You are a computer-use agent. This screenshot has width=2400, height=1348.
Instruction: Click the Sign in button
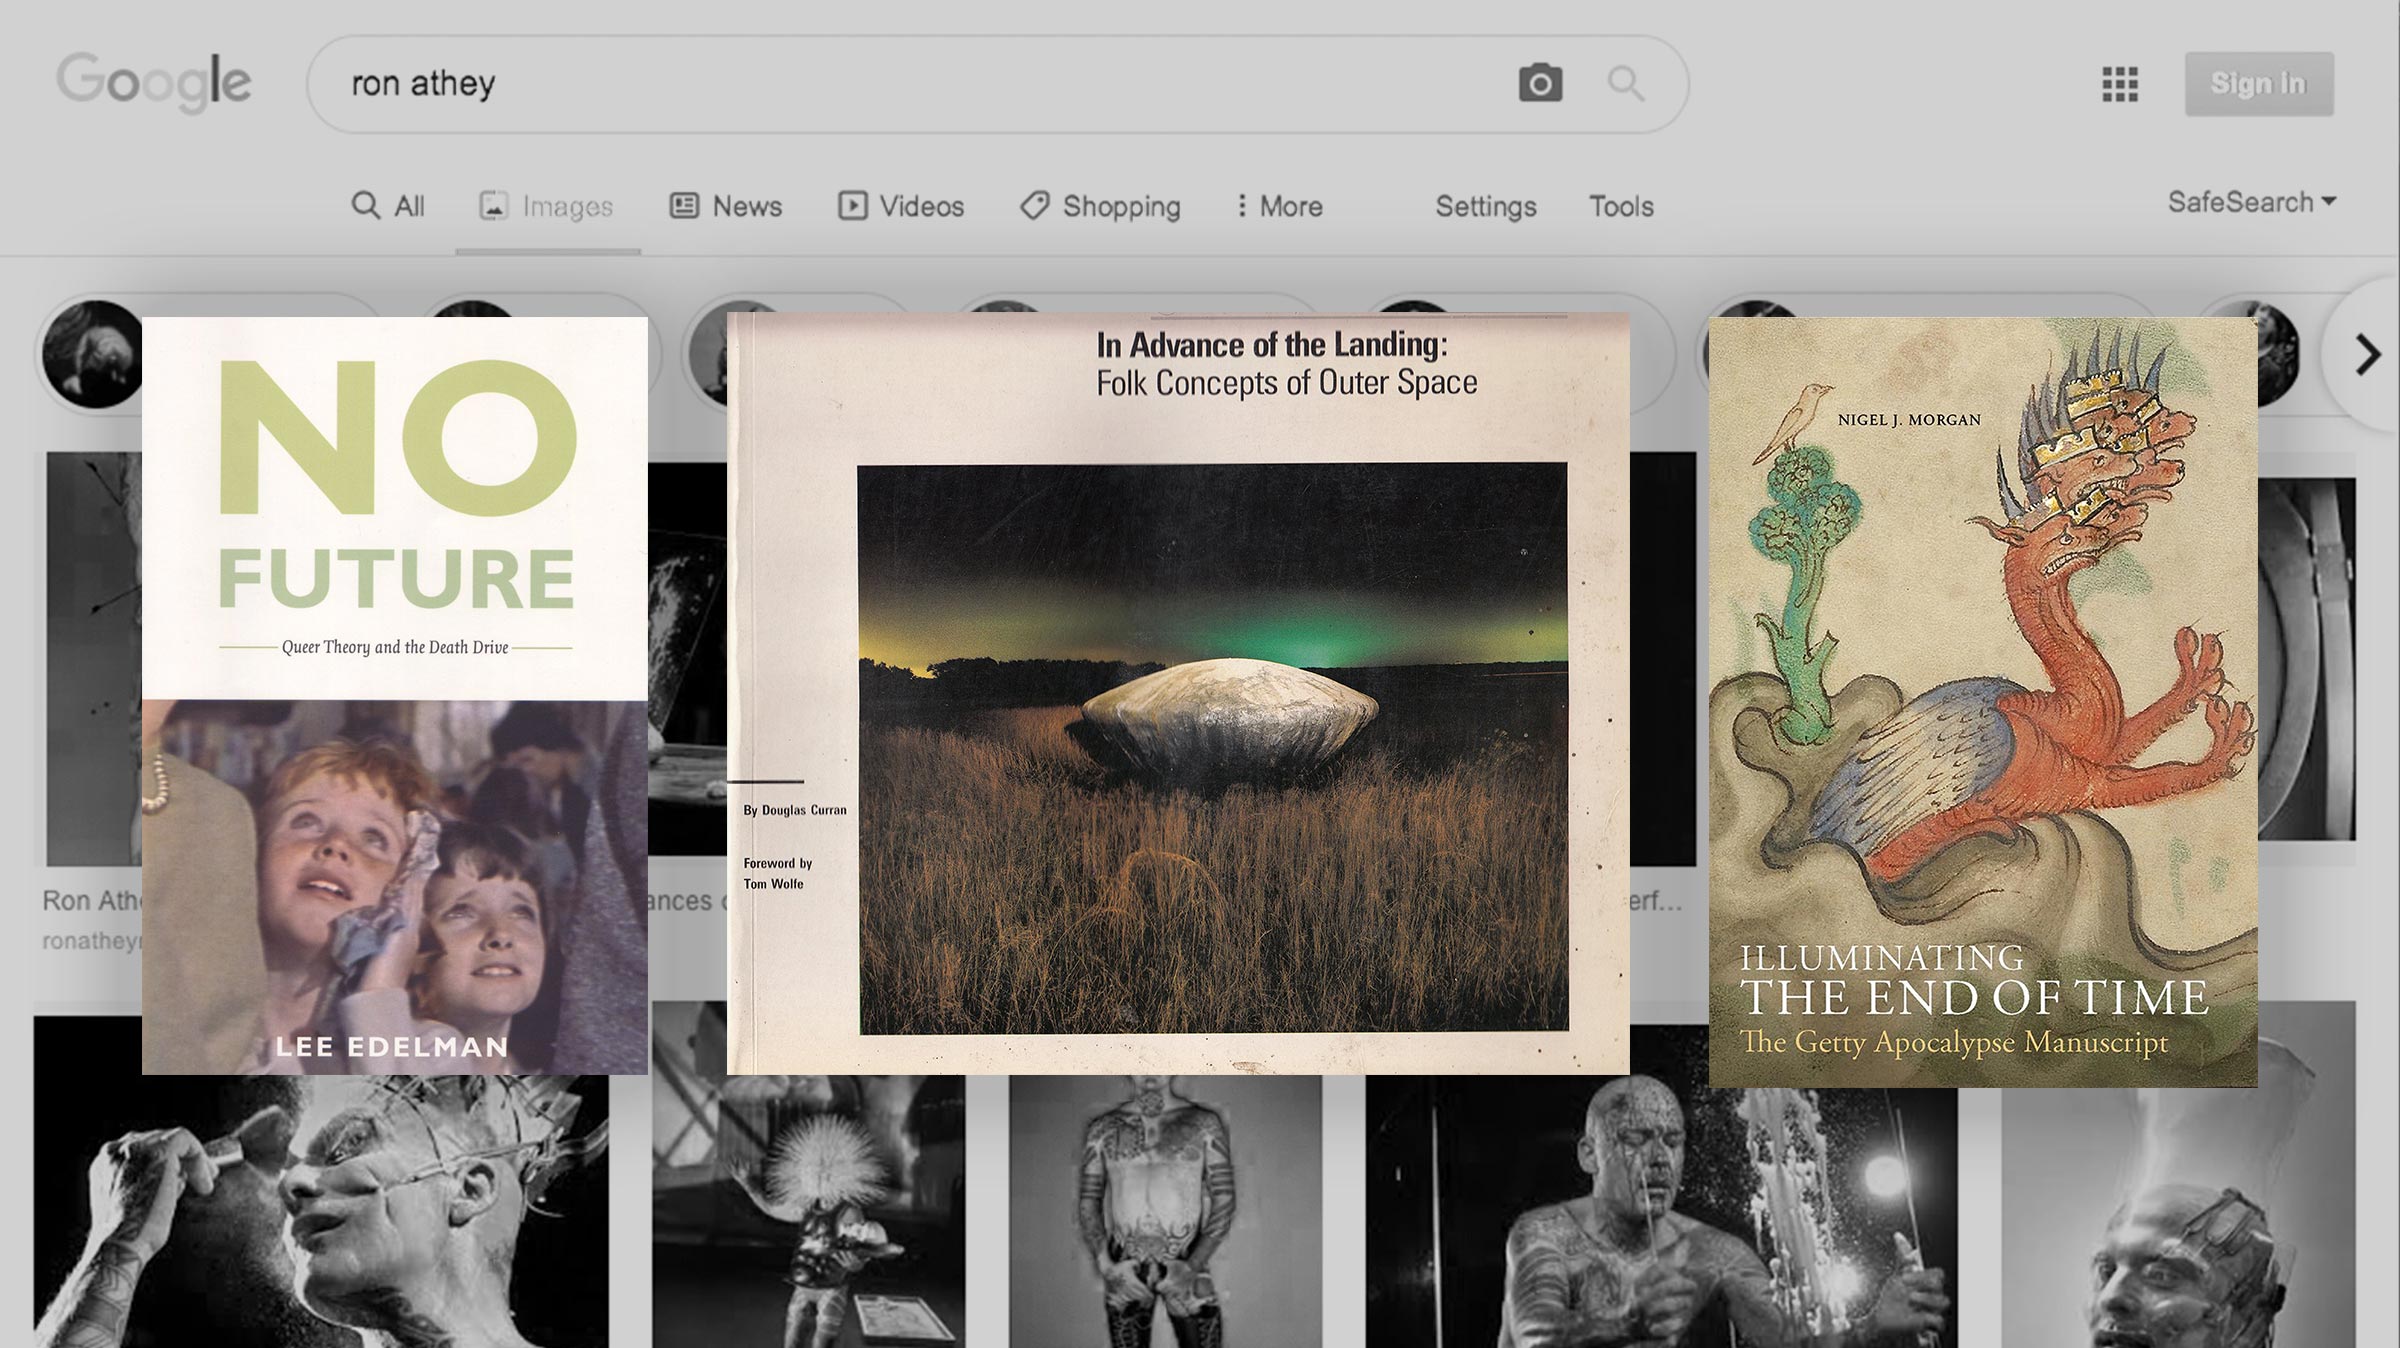tap(2259, 84)
